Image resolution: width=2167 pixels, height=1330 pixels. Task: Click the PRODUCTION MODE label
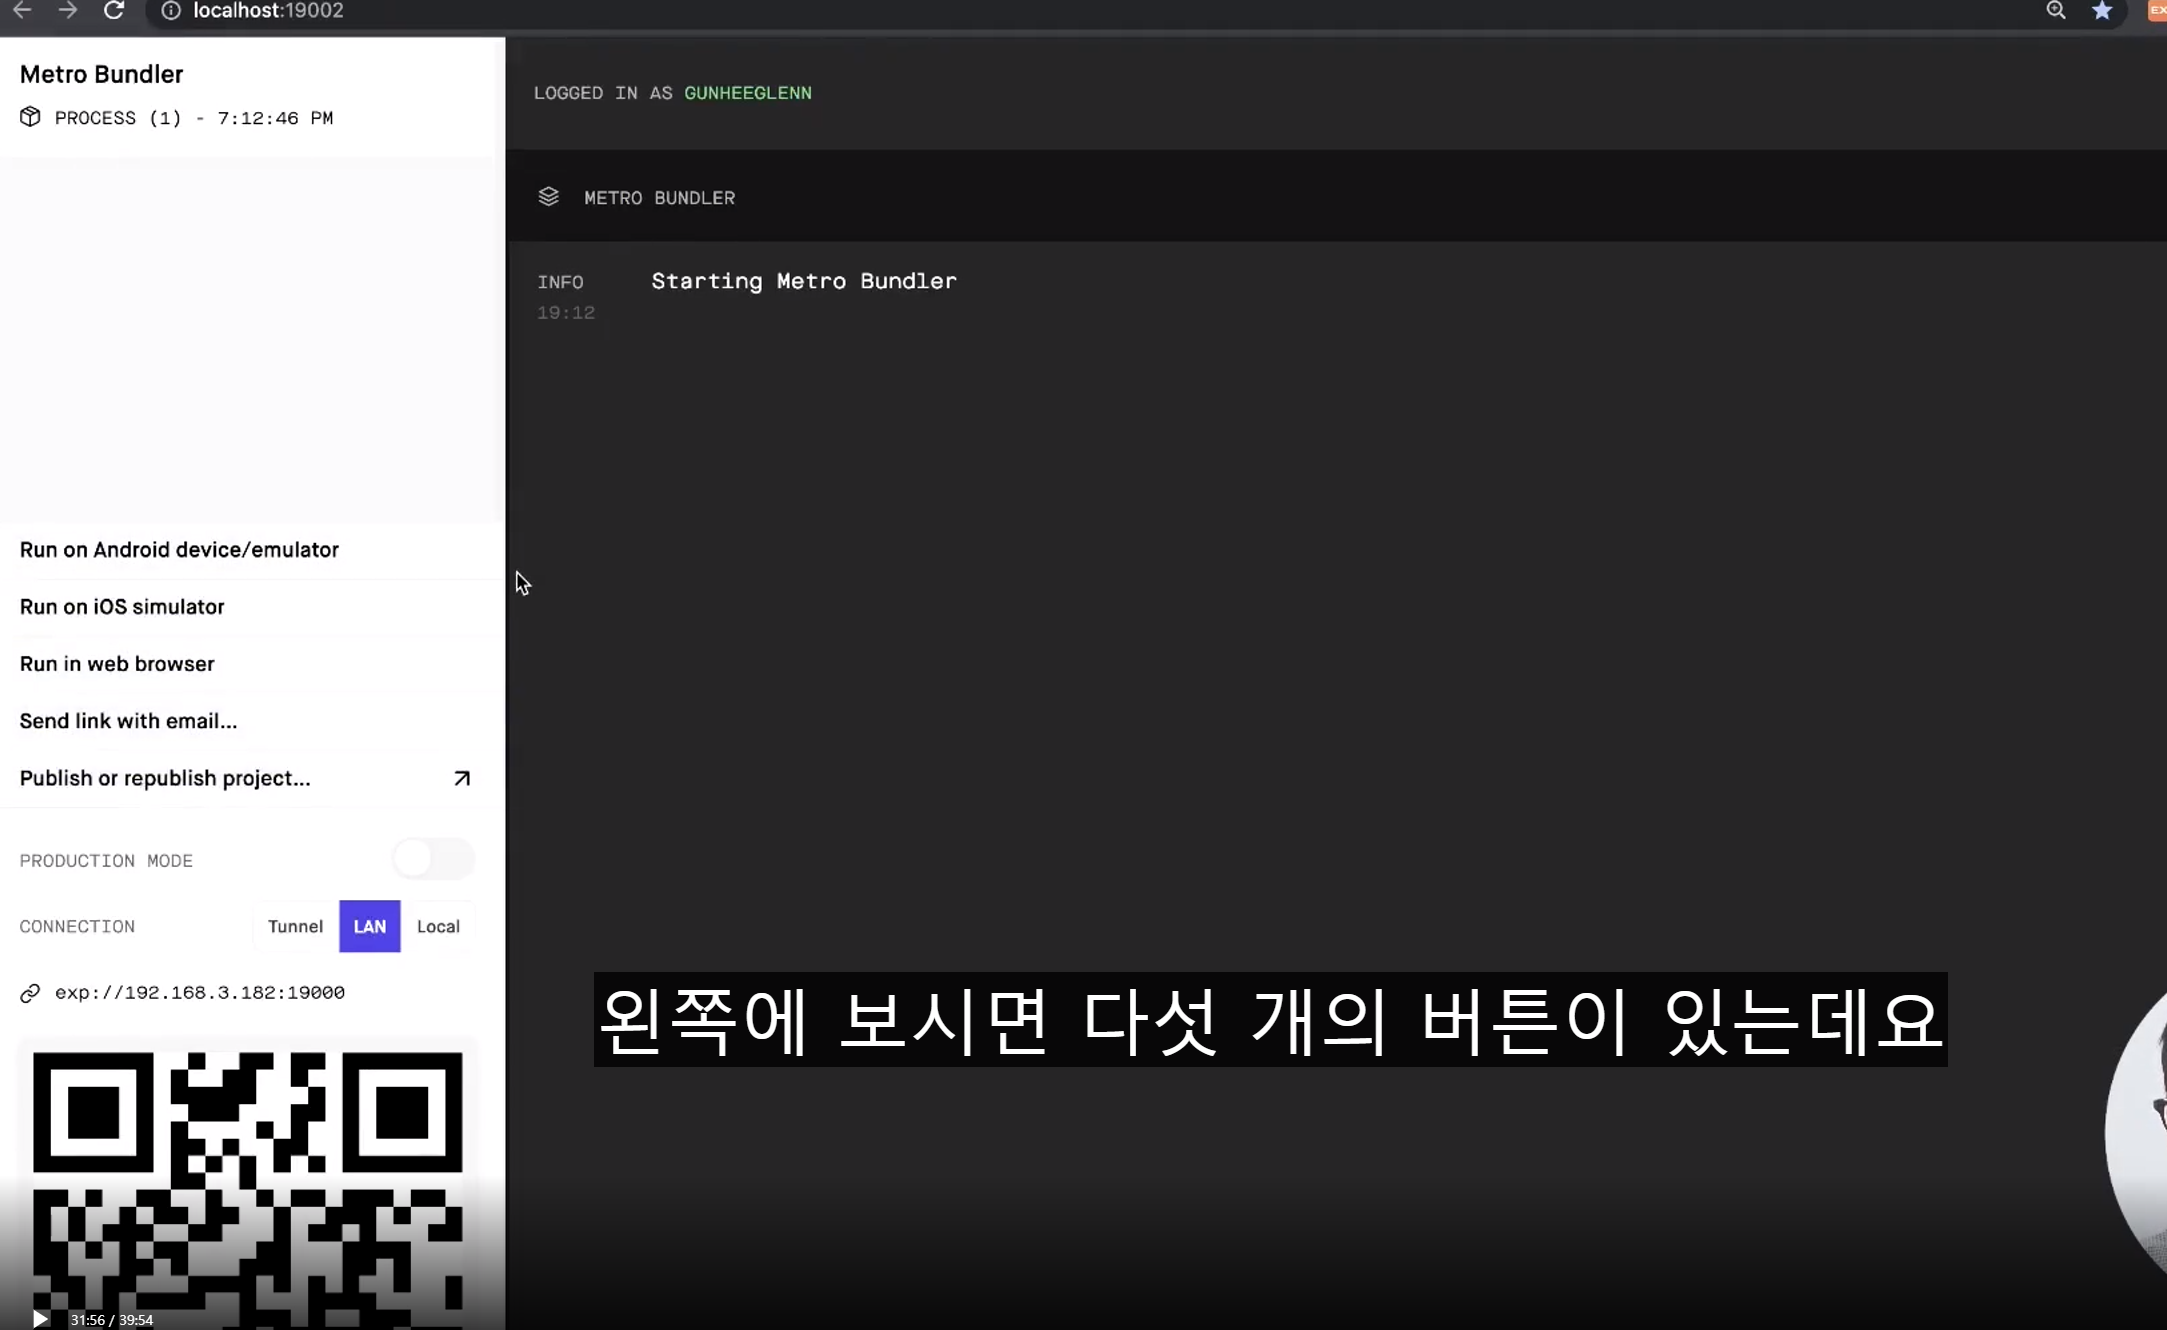click(x=106, y=861)
